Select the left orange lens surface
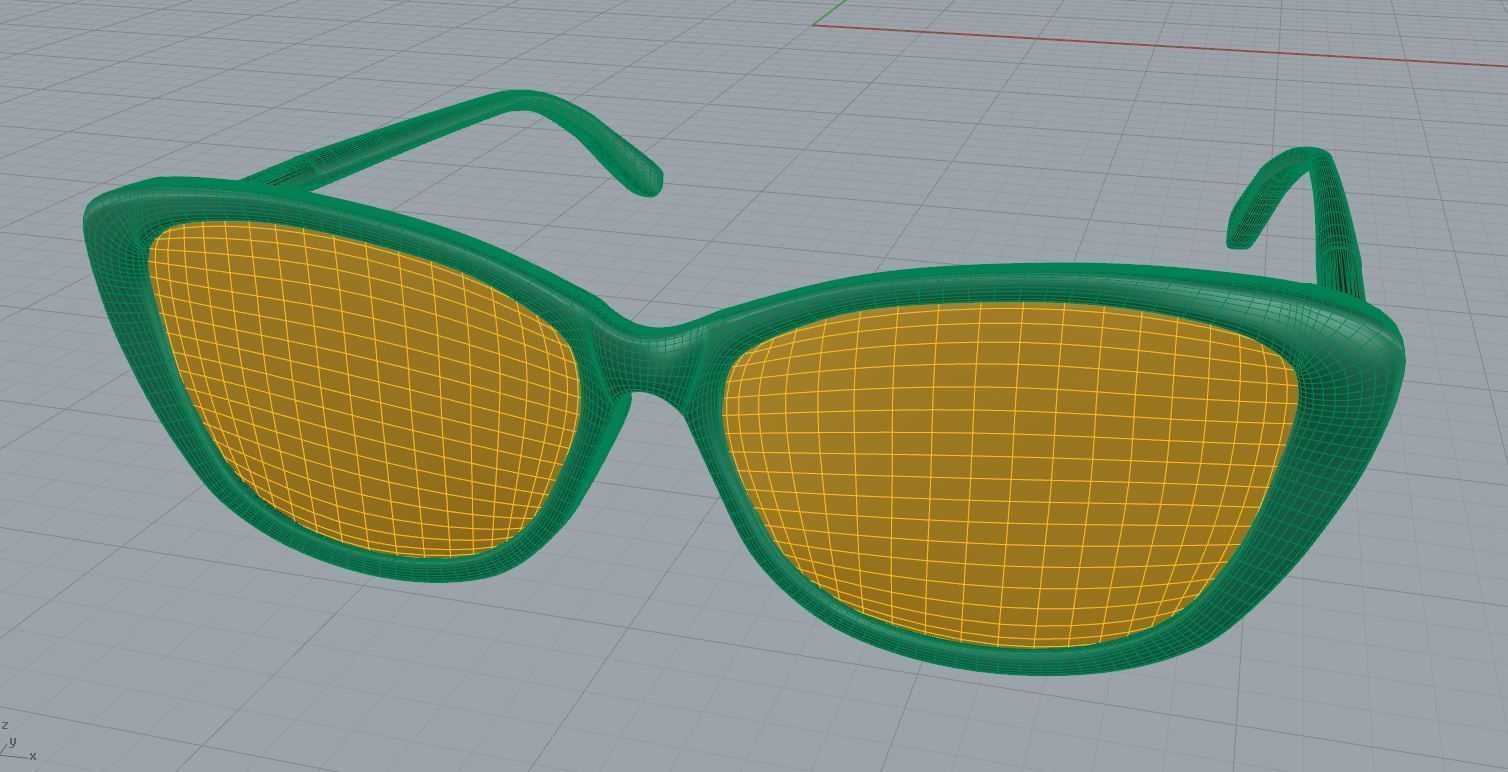This screenshot has height=772, width=1508. [x=365, y=390]
